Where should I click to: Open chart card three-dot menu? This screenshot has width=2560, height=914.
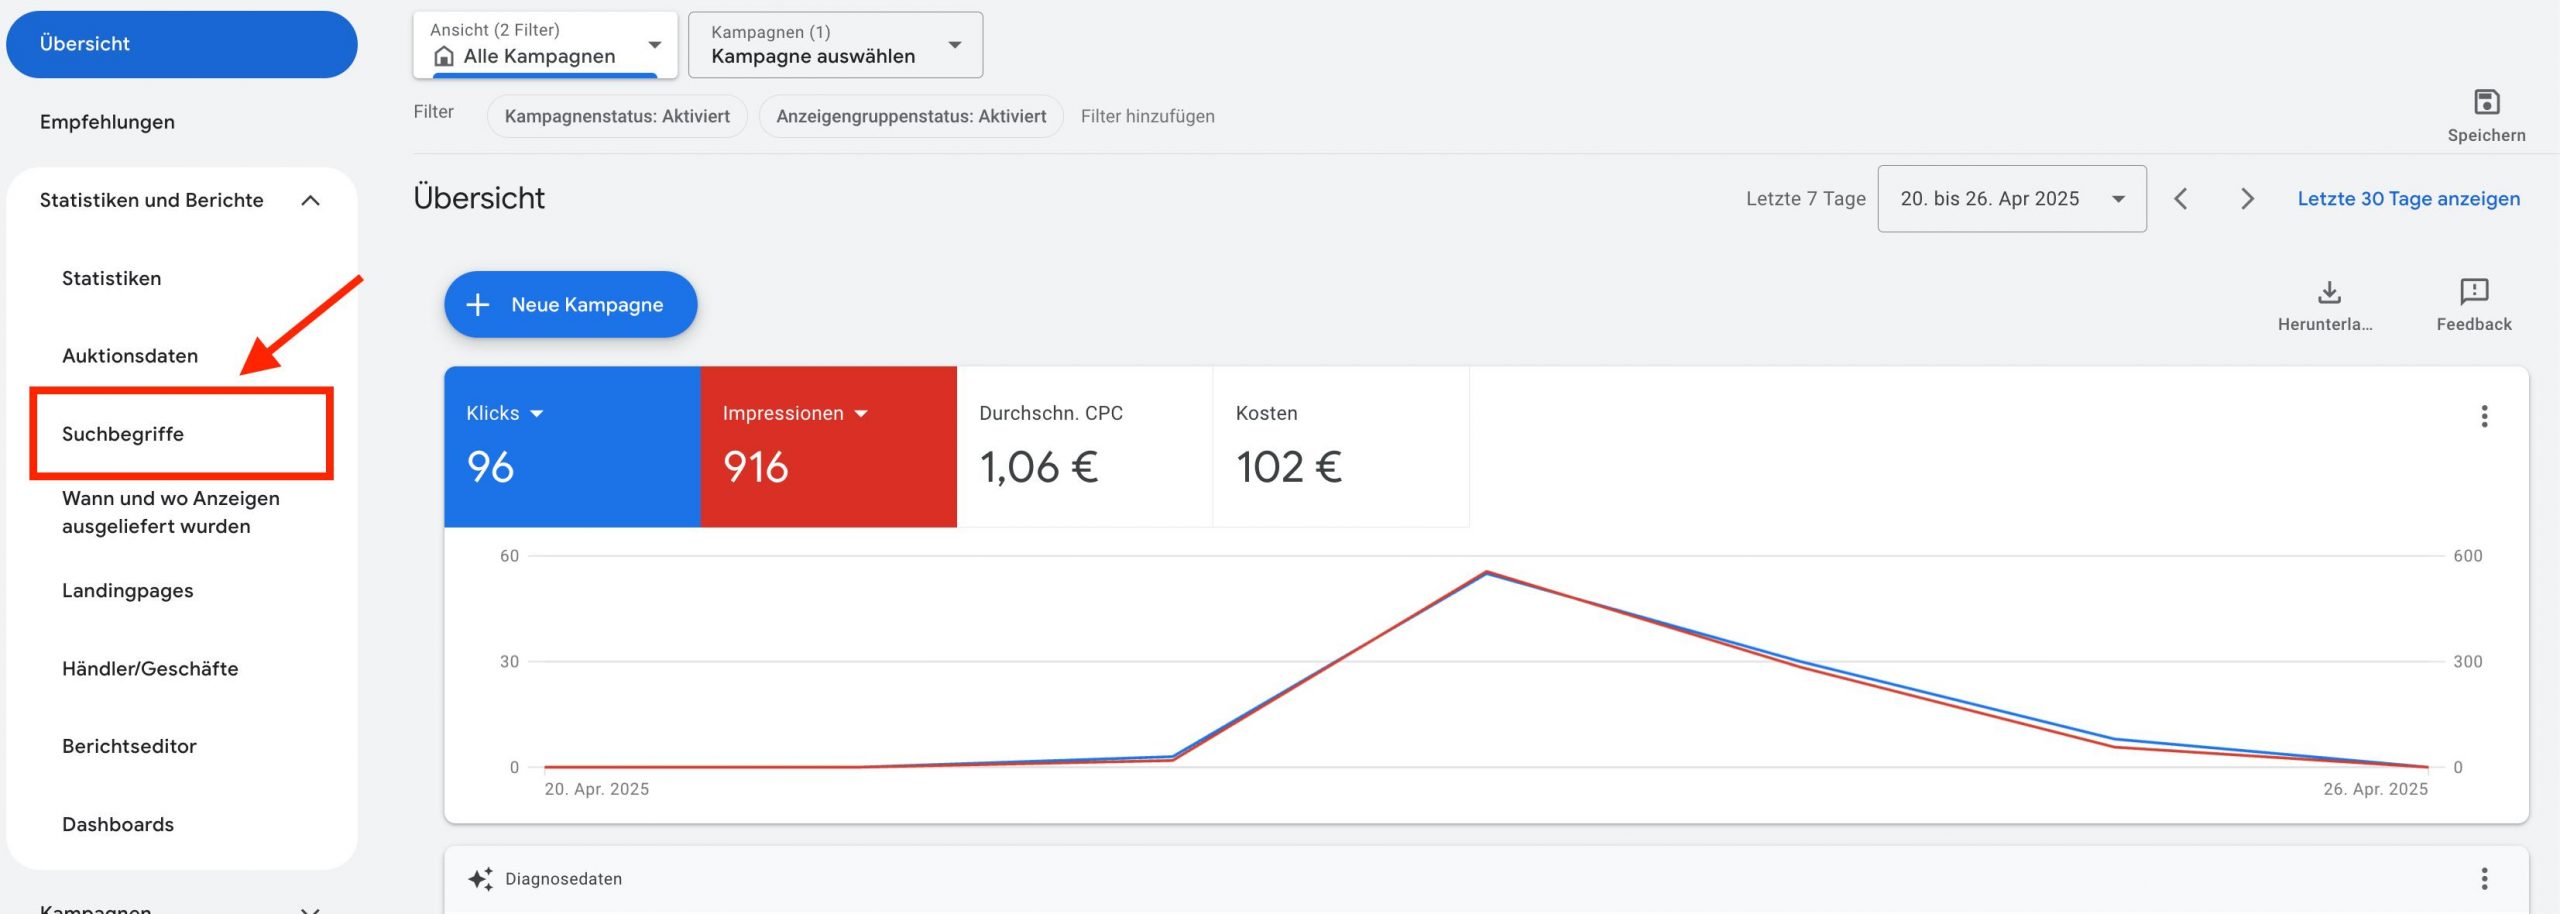tap(2484, 416)
